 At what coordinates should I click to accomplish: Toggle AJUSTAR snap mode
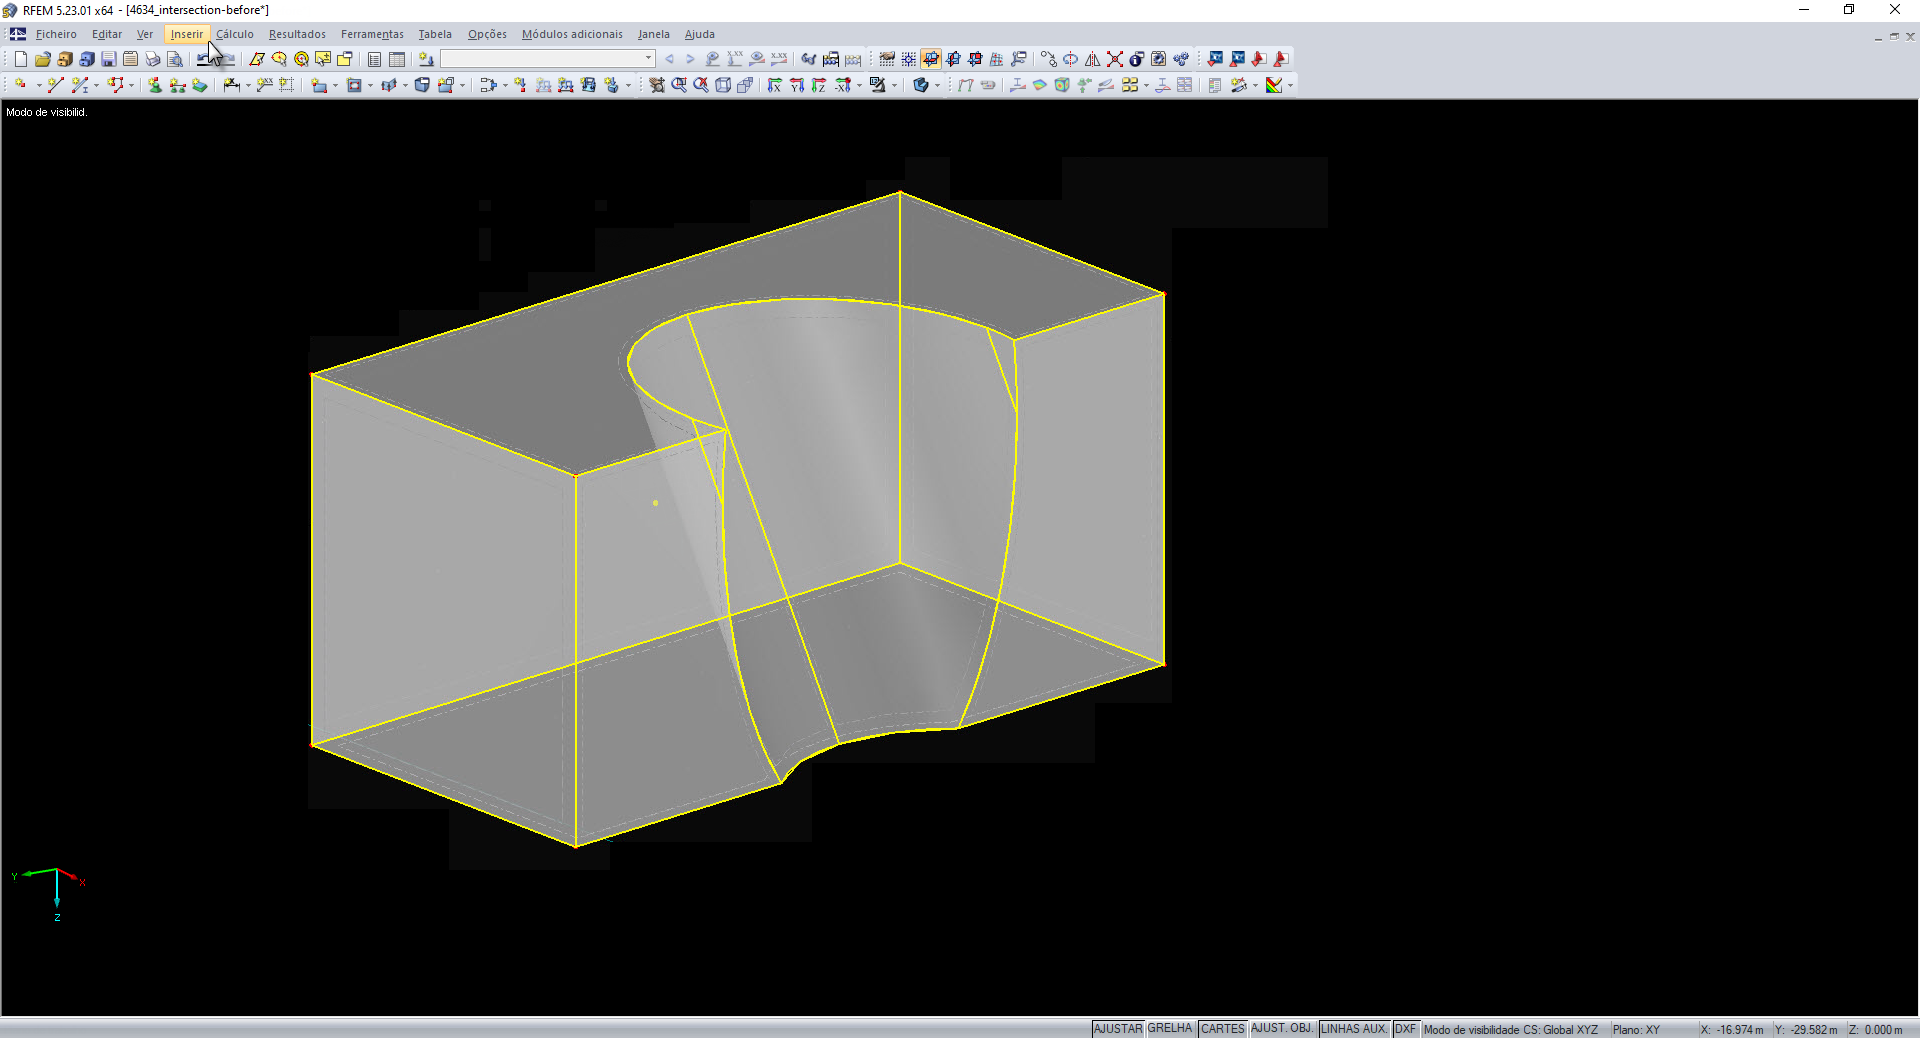pos(1118,1029)
